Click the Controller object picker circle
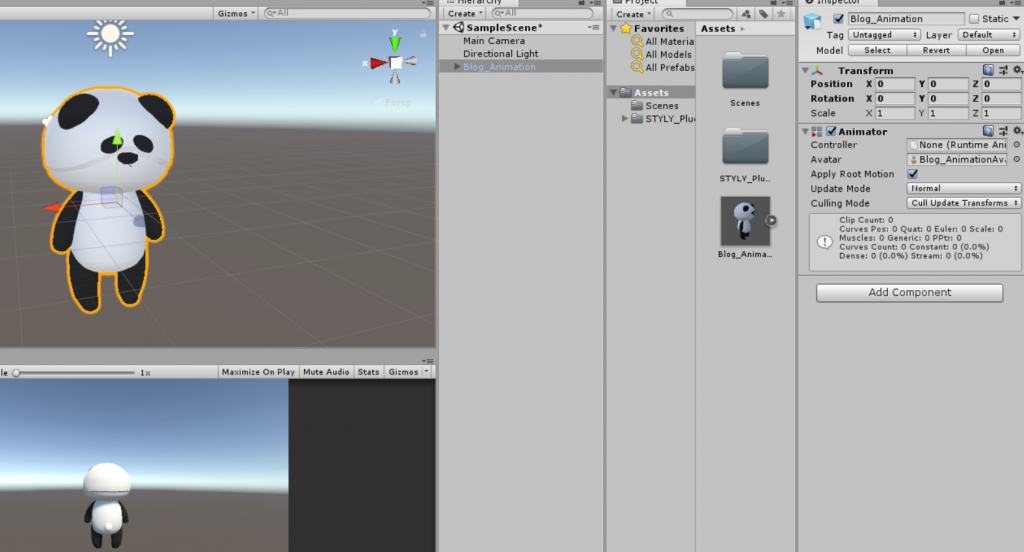This screenshot has height=552, width=1024. tap(1017, 144)
